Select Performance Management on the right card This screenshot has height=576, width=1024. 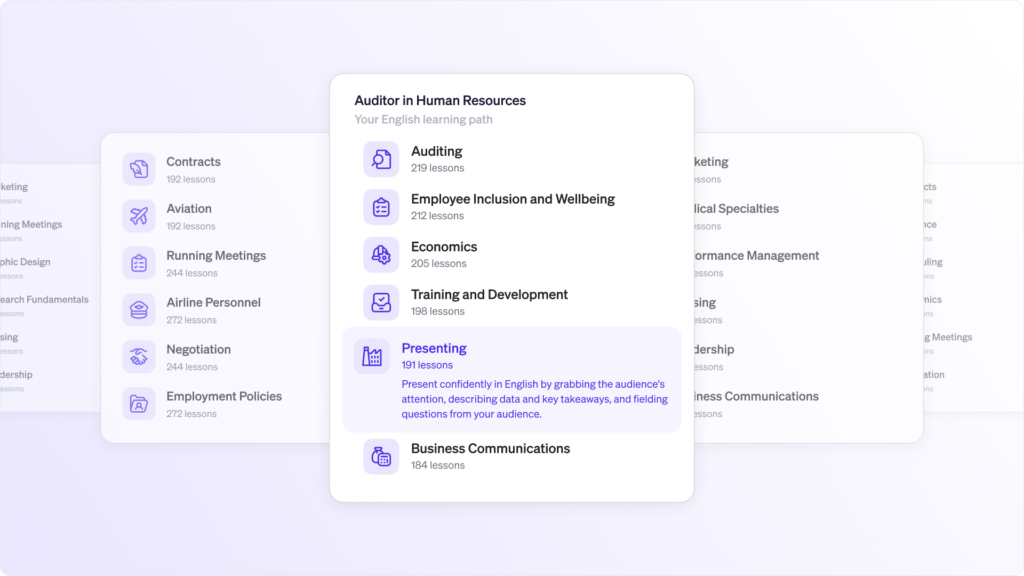(x=756, y=256)
